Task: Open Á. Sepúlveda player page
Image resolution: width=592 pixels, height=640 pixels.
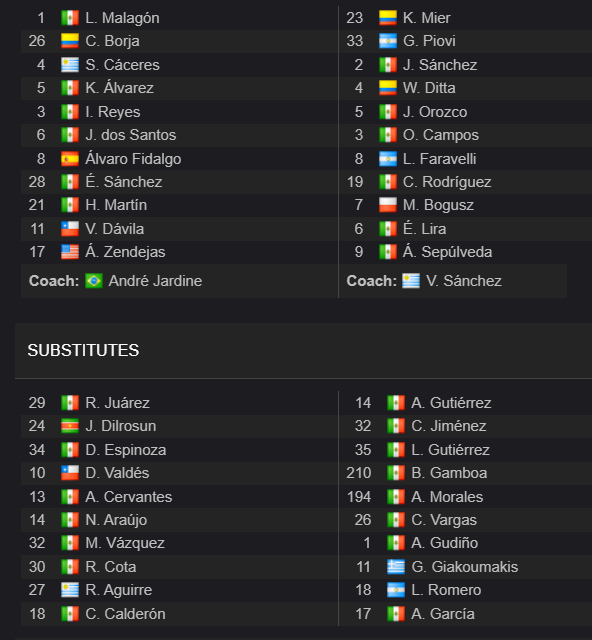Action: tap(447, 252)
